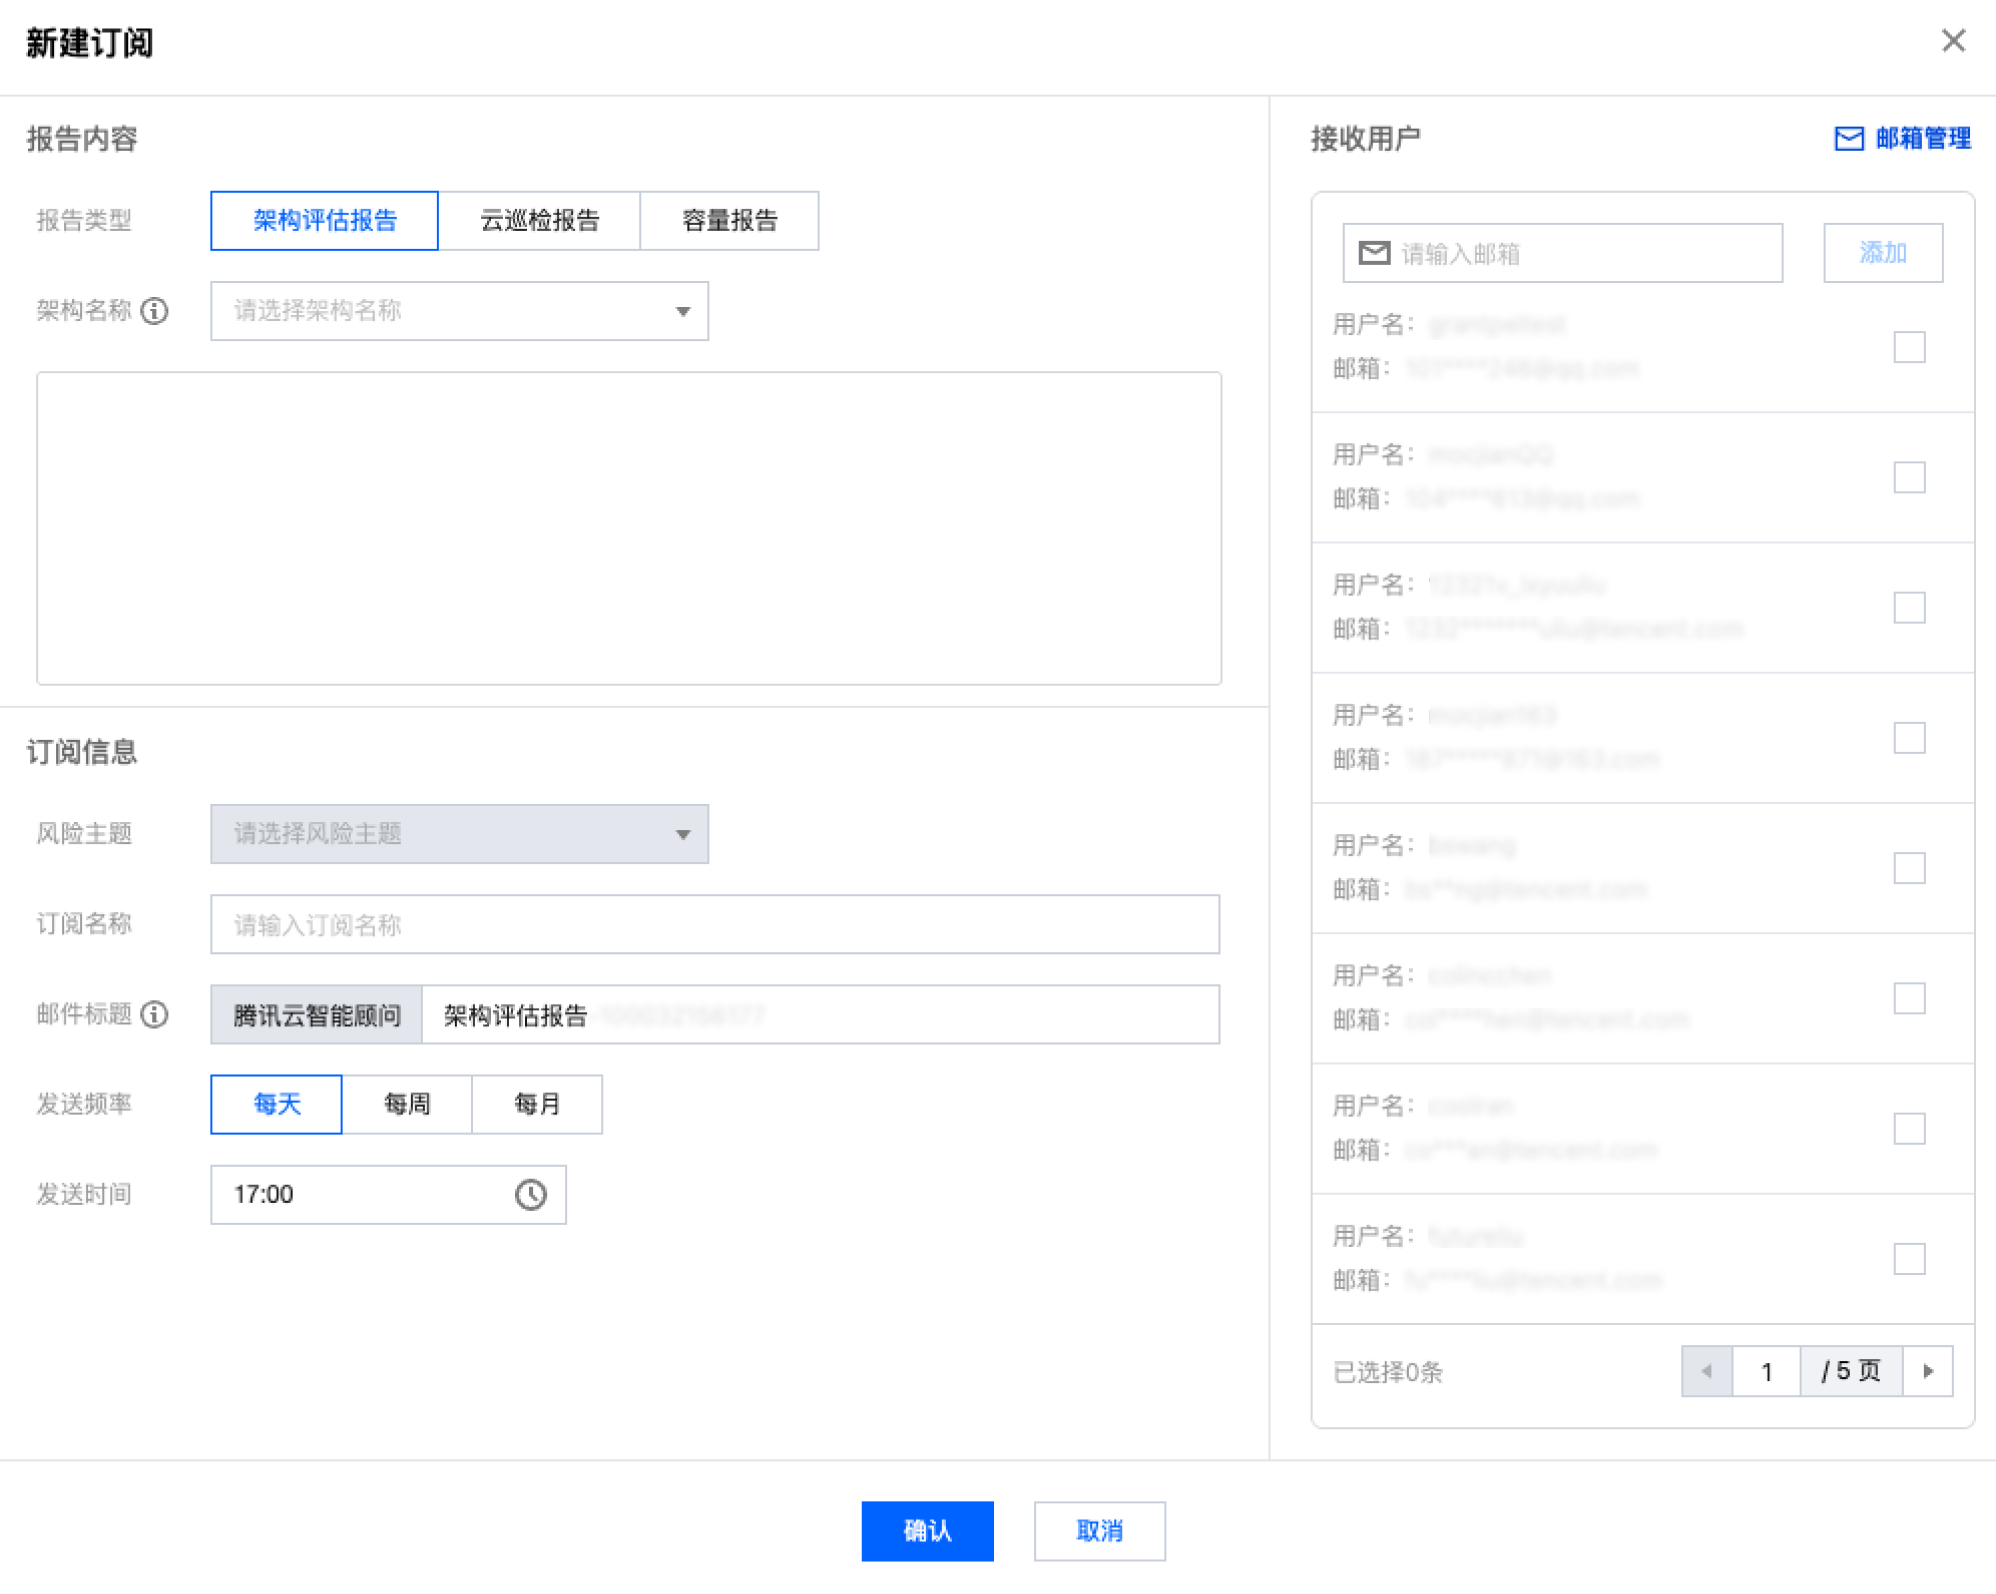Viewport: 1996px width, 1594px height.
Task: Tick the third user's checkbox
Action: [1908, 607]
